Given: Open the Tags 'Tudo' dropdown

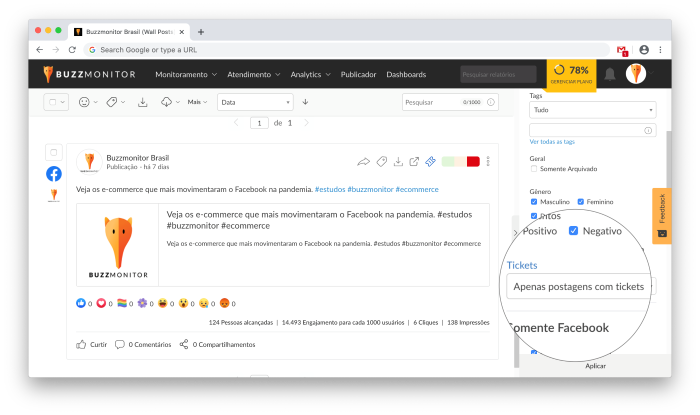Looking at the screenshot, I should click(592, 110).
